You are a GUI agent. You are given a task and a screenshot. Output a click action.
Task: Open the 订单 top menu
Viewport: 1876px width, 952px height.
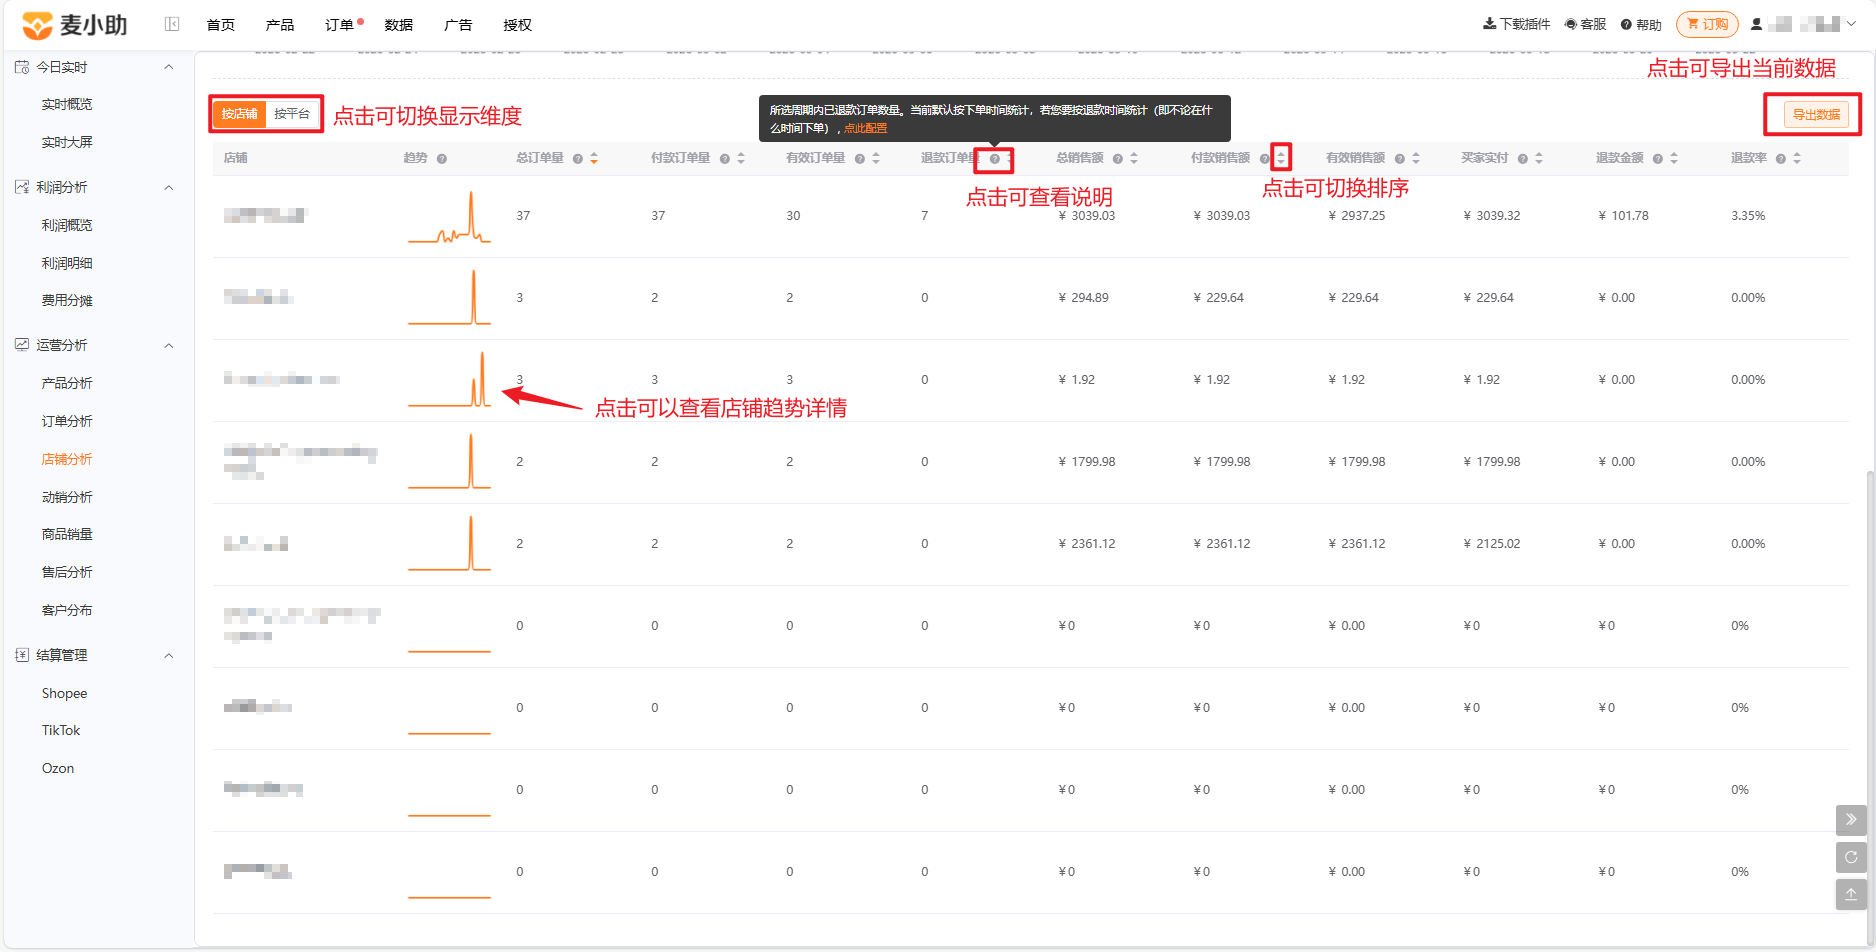pyautogui.click(x=340, y=25)
